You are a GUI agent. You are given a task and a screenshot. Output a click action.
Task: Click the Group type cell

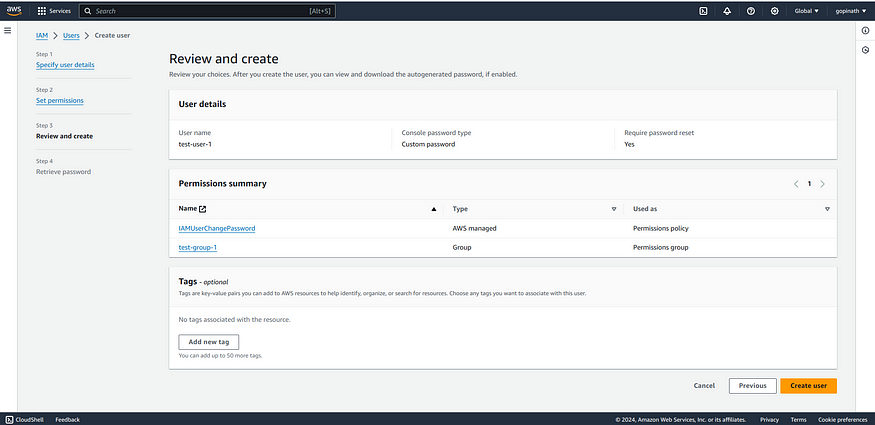461,247
